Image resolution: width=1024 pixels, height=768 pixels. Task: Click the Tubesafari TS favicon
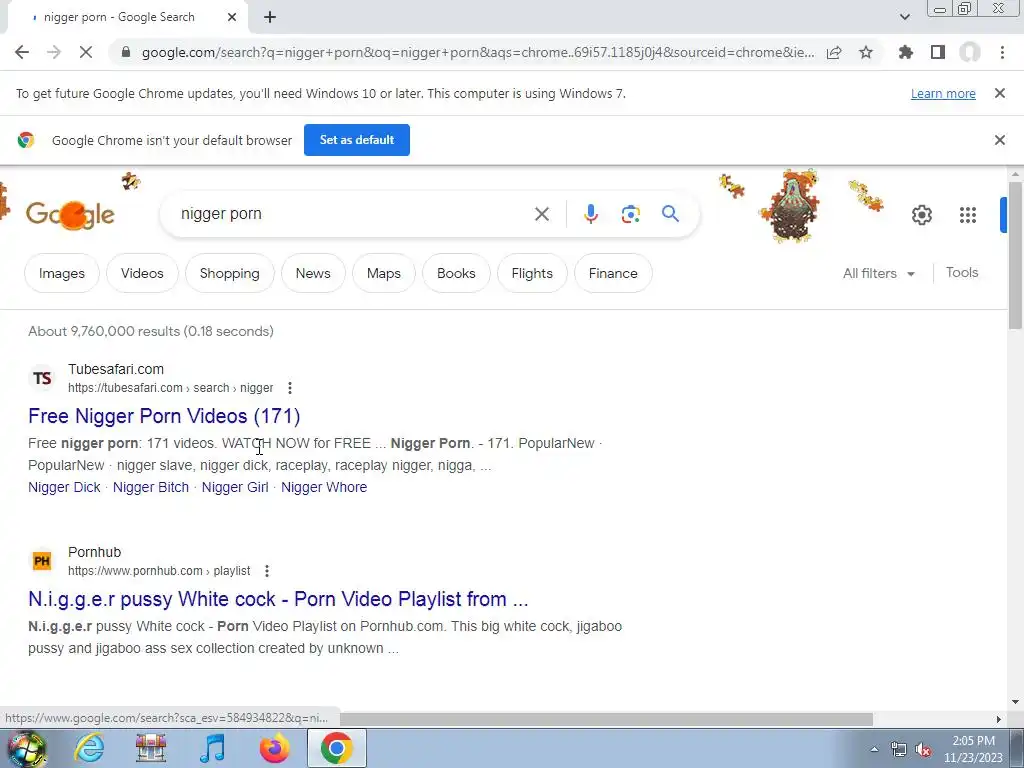click(x=42, y=378)
